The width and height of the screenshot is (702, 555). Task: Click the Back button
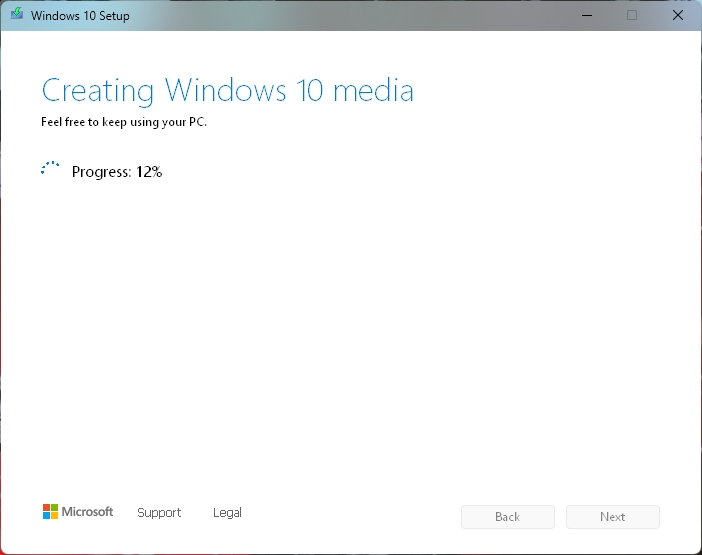pyautogui.click(x=508, y=517)
